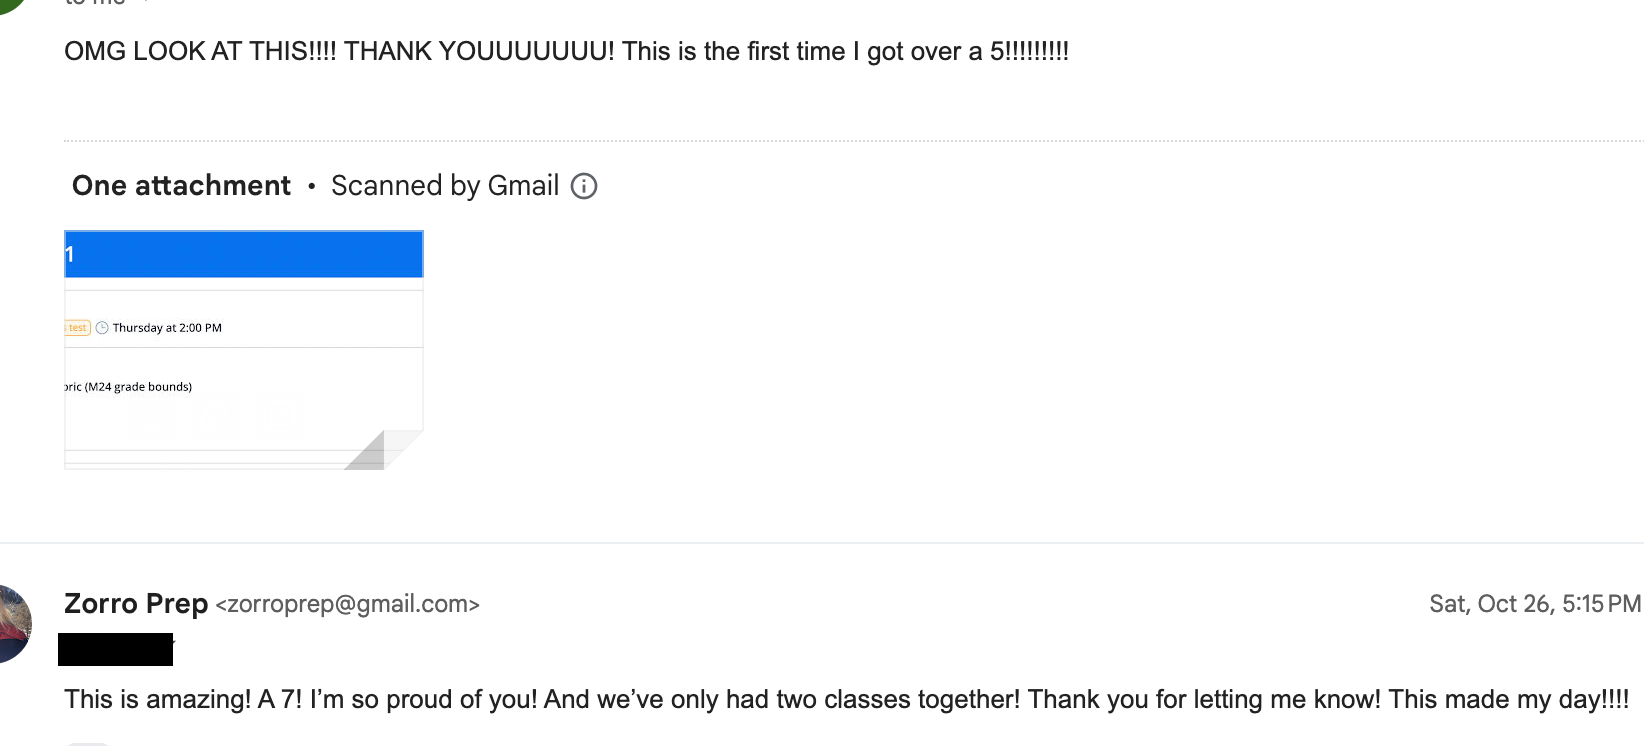Show trimmed content below the reply
This screenshot has width=1644, height=746.
(87, 743)
